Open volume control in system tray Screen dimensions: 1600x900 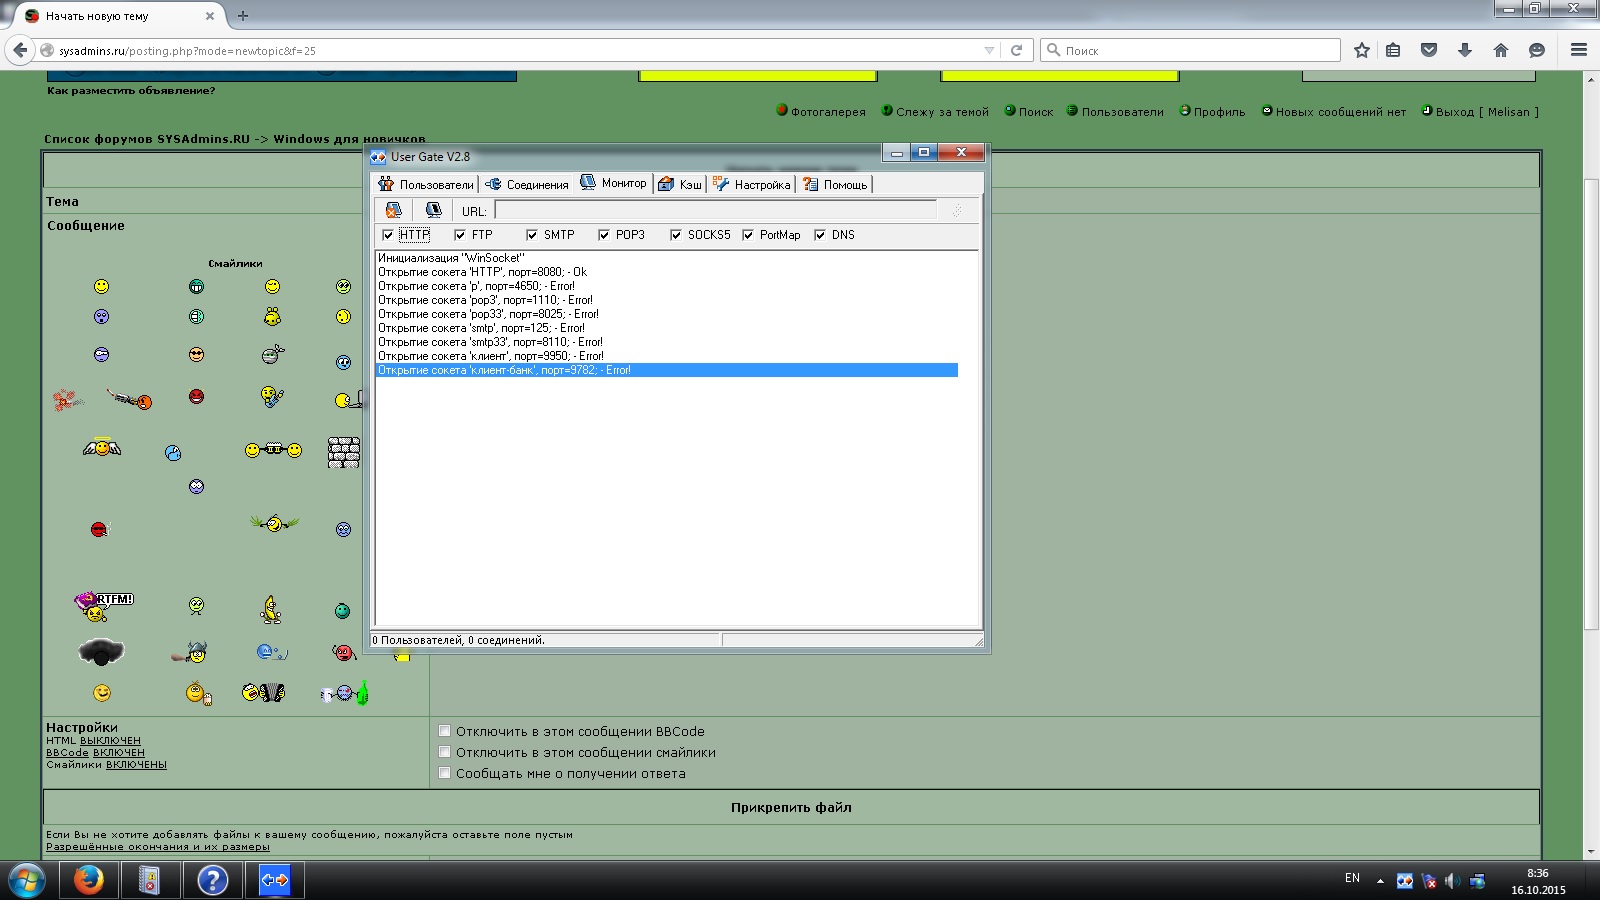1453,881
